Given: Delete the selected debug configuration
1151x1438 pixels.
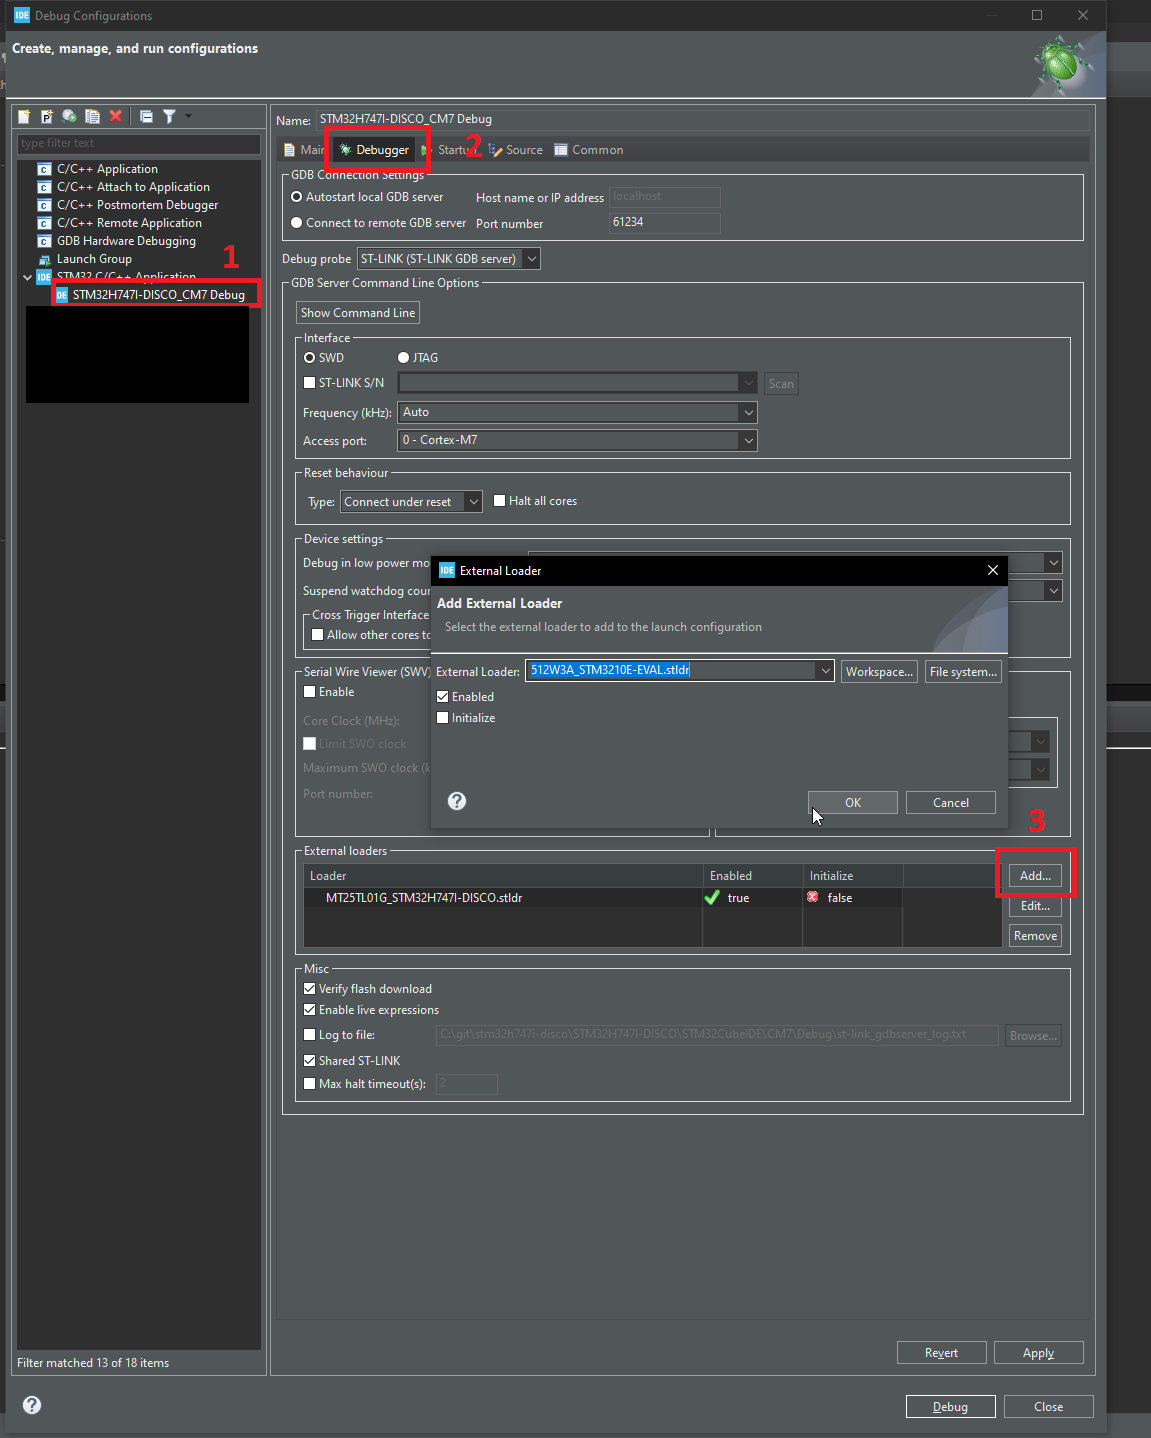Looking at the screenshot, I should click(x=116, y=116).
